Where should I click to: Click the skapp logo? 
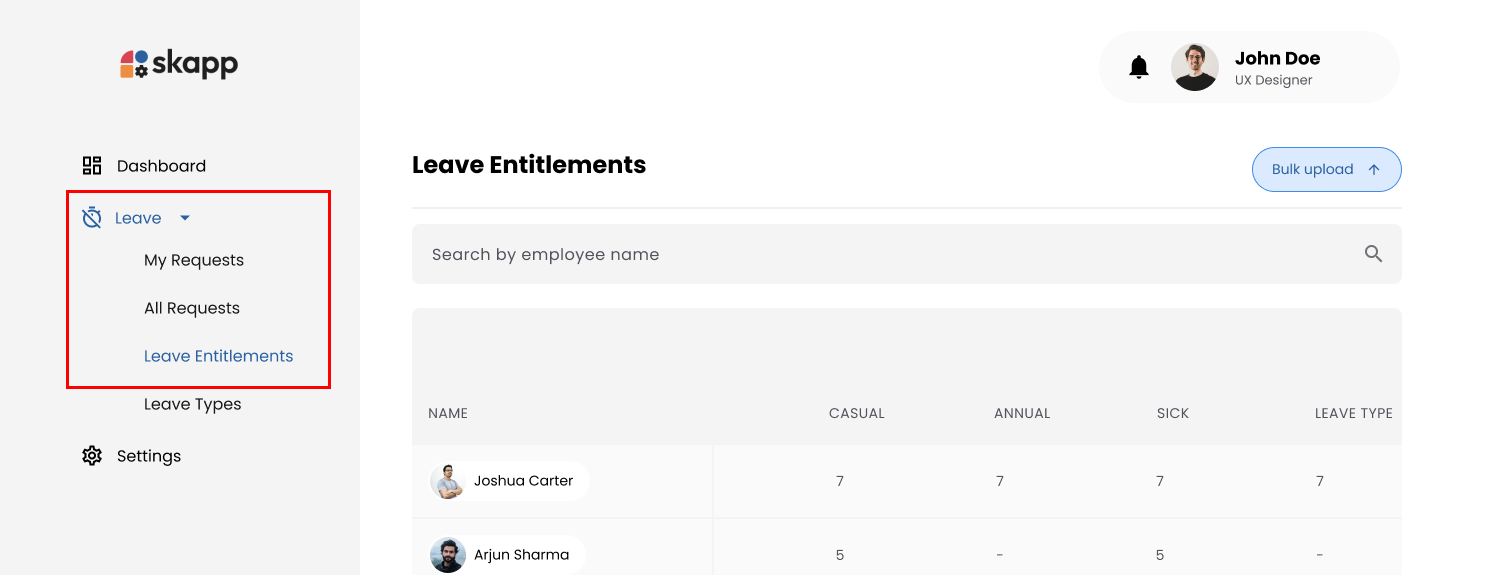pos(179,64)
